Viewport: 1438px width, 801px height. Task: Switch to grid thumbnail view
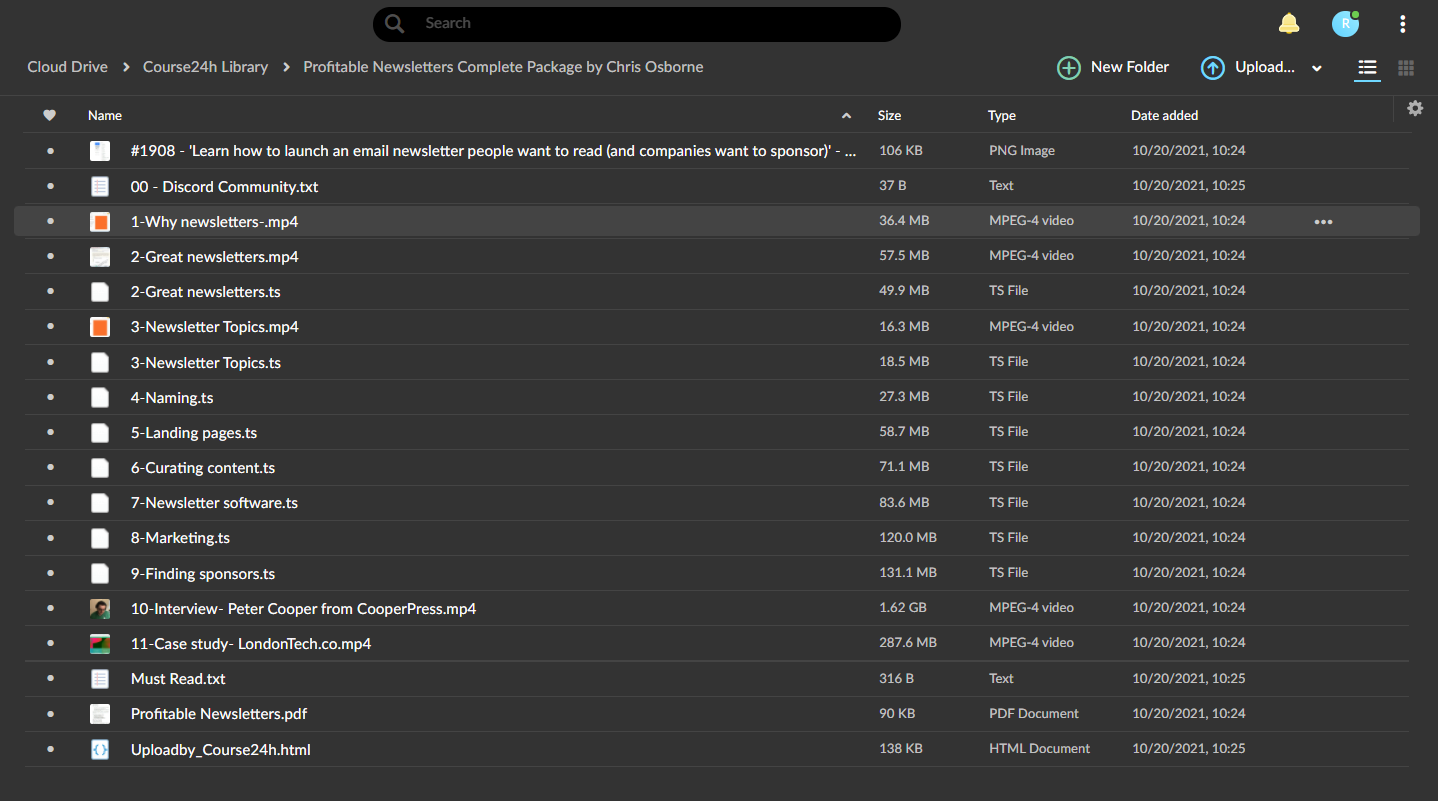tap(1406, 68)
